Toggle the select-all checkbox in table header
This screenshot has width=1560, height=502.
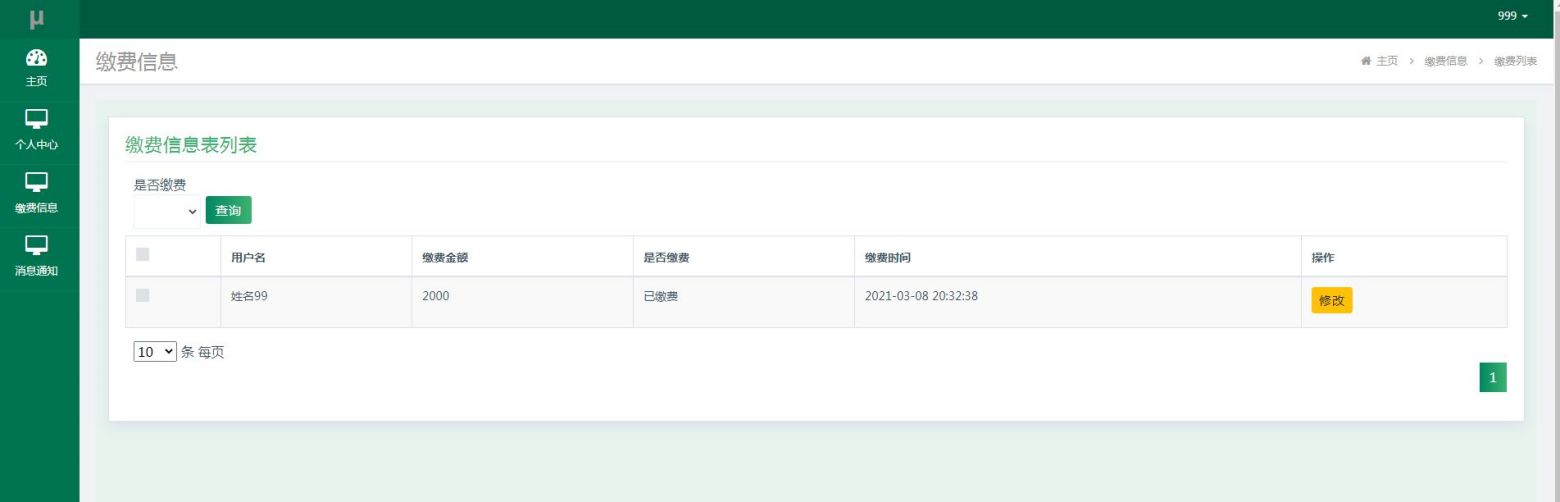[x=142, y=255]
